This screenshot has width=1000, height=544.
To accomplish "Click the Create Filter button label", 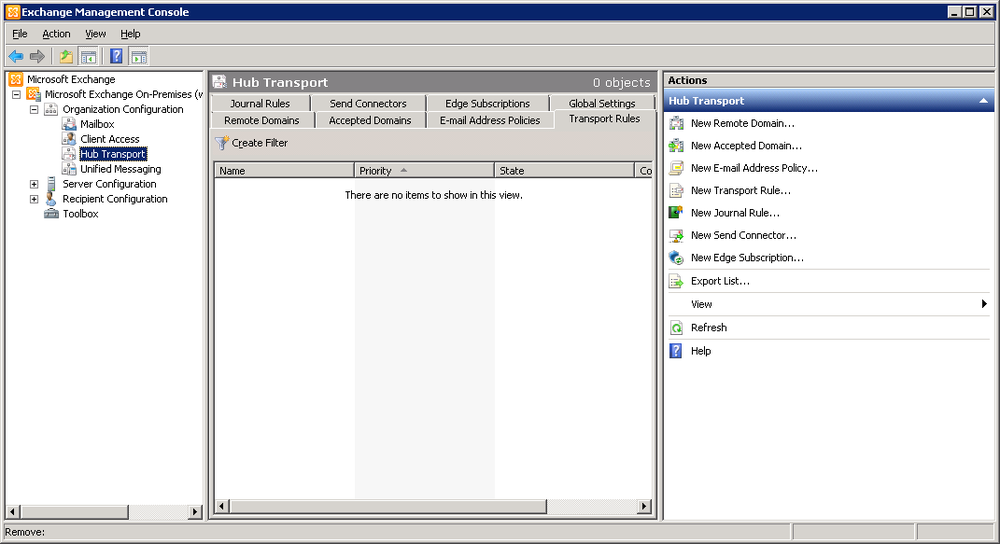I will pos(260,143).
